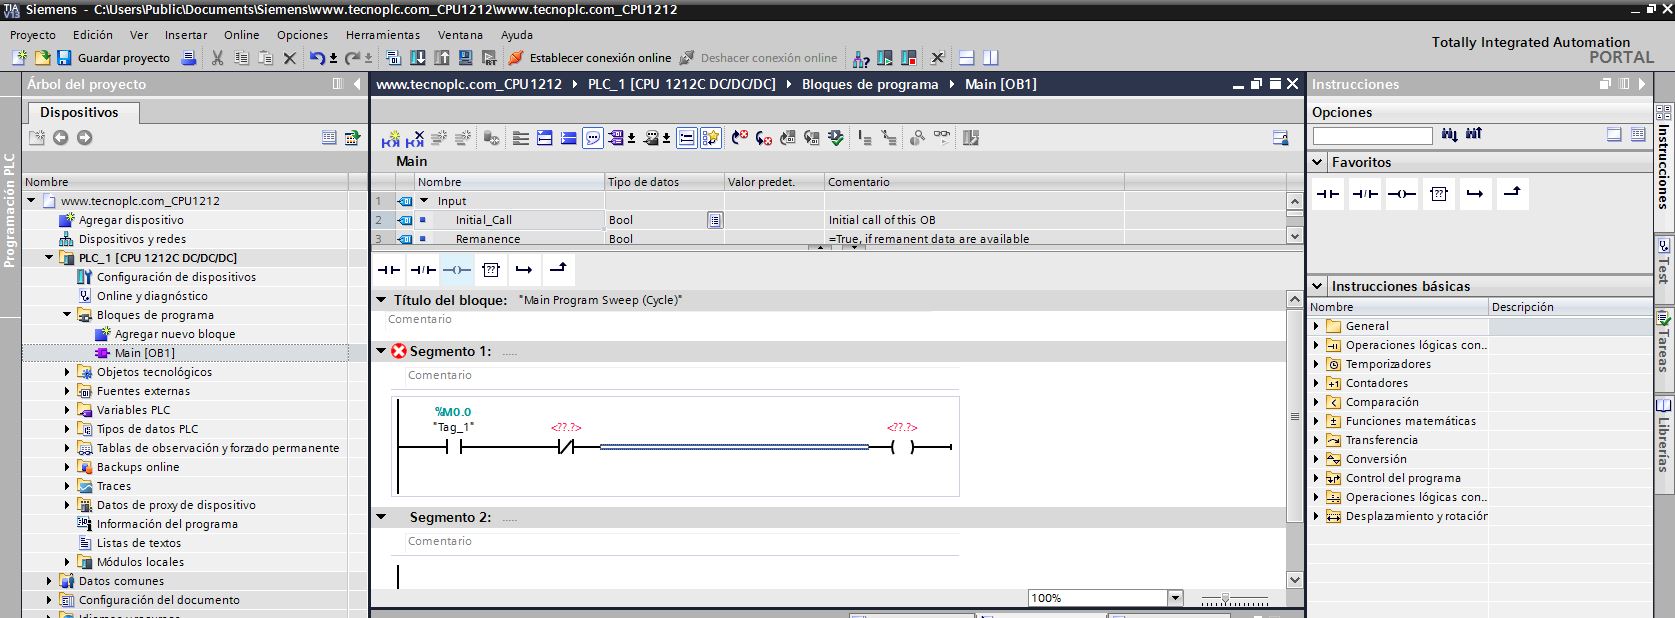Open the Proyecto menu
This screenshot has height=618, width=1675.
point(33,34)
